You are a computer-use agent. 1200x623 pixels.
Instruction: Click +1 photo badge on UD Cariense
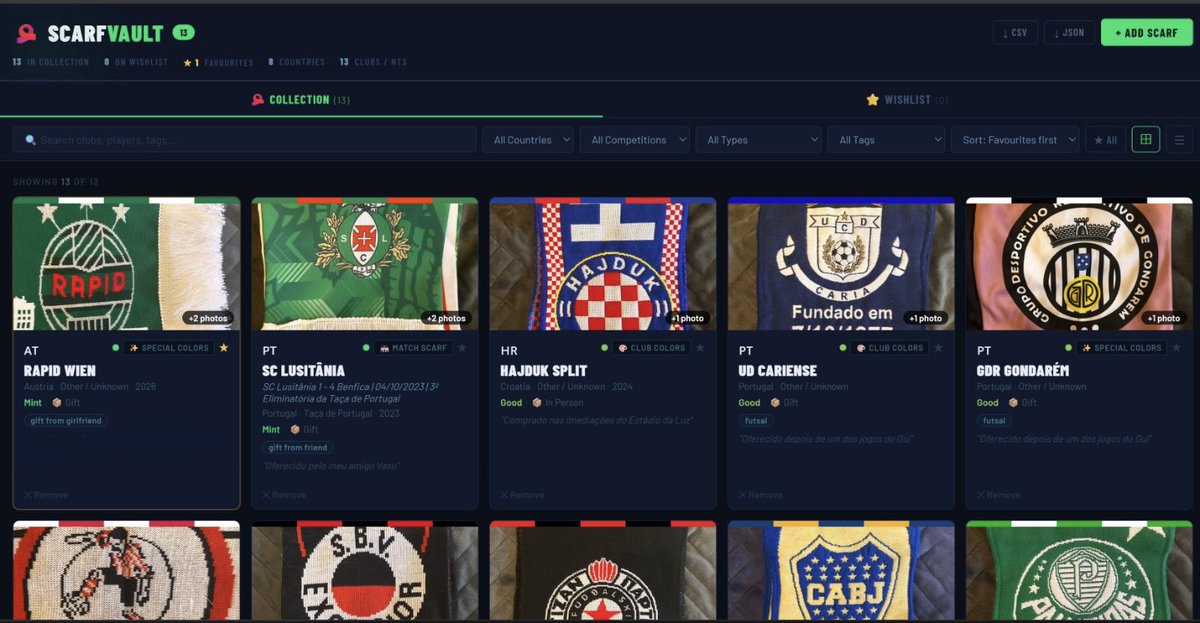tap(925, 318)
